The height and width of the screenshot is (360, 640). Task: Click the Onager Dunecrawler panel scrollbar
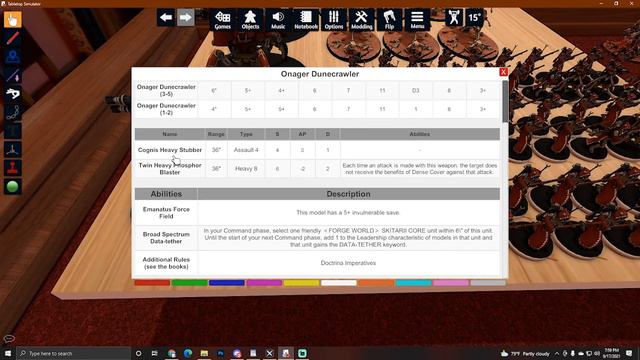[505, 101]
